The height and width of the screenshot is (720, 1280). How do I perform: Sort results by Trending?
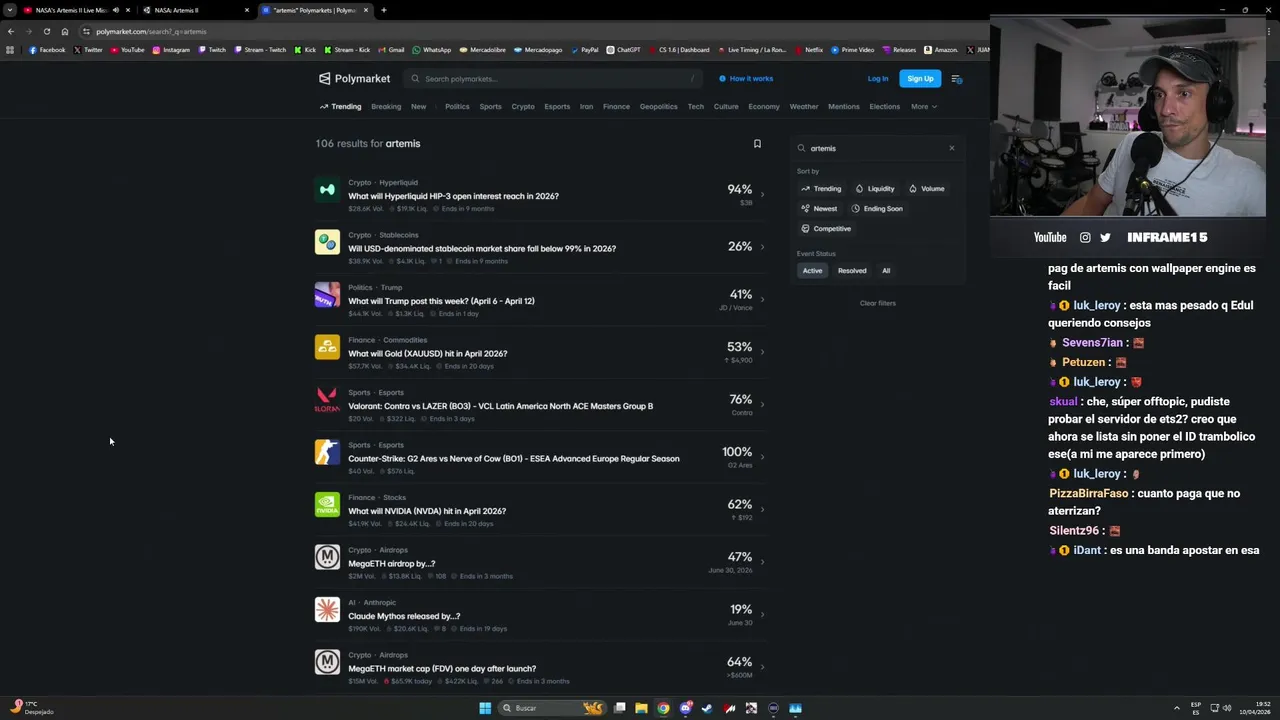point(821,188)
